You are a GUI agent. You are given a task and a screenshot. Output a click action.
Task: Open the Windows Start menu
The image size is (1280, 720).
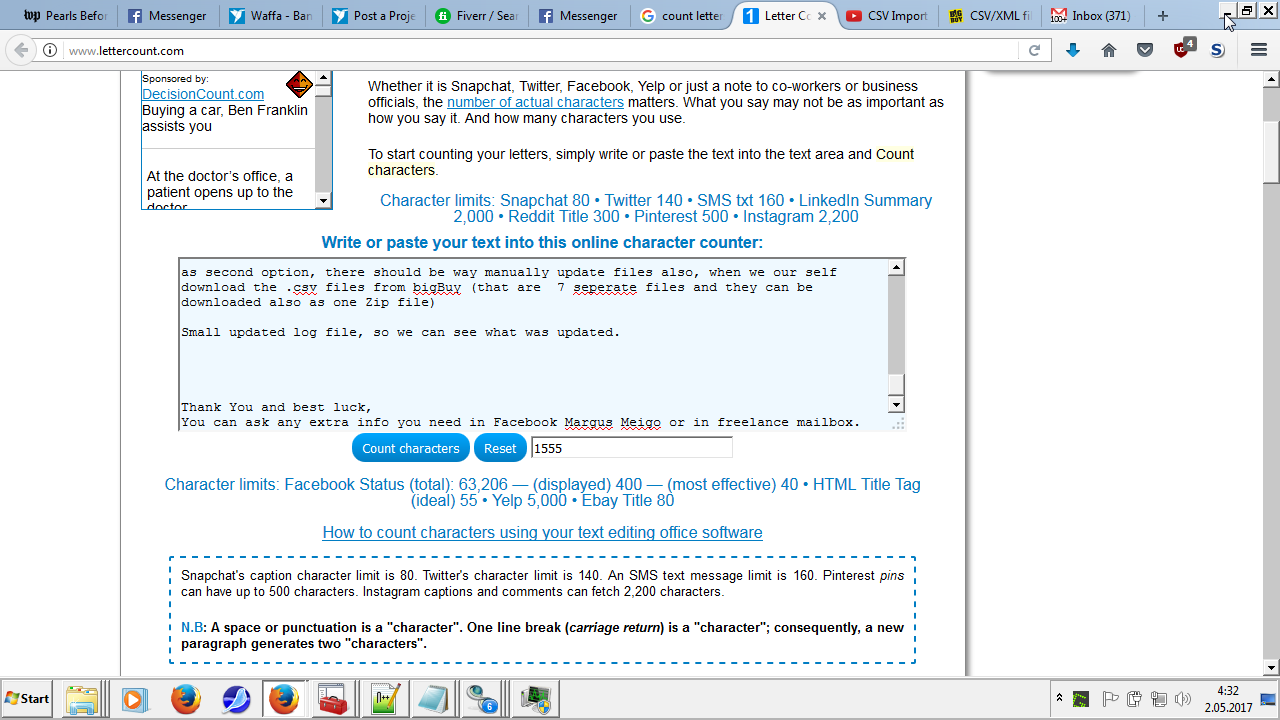[x=28, y=699]
